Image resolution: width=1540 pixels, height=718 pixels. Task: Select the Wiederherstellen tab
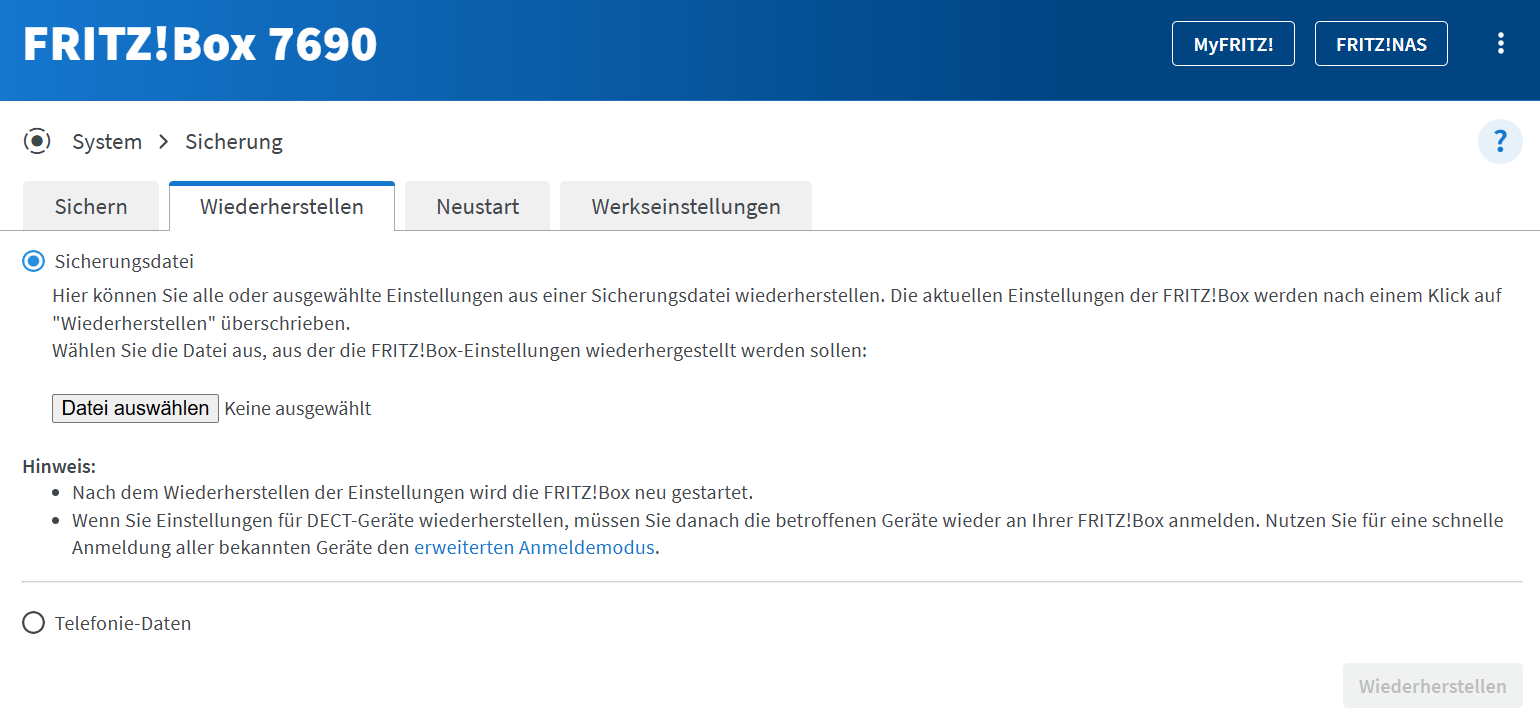[281, 207]
